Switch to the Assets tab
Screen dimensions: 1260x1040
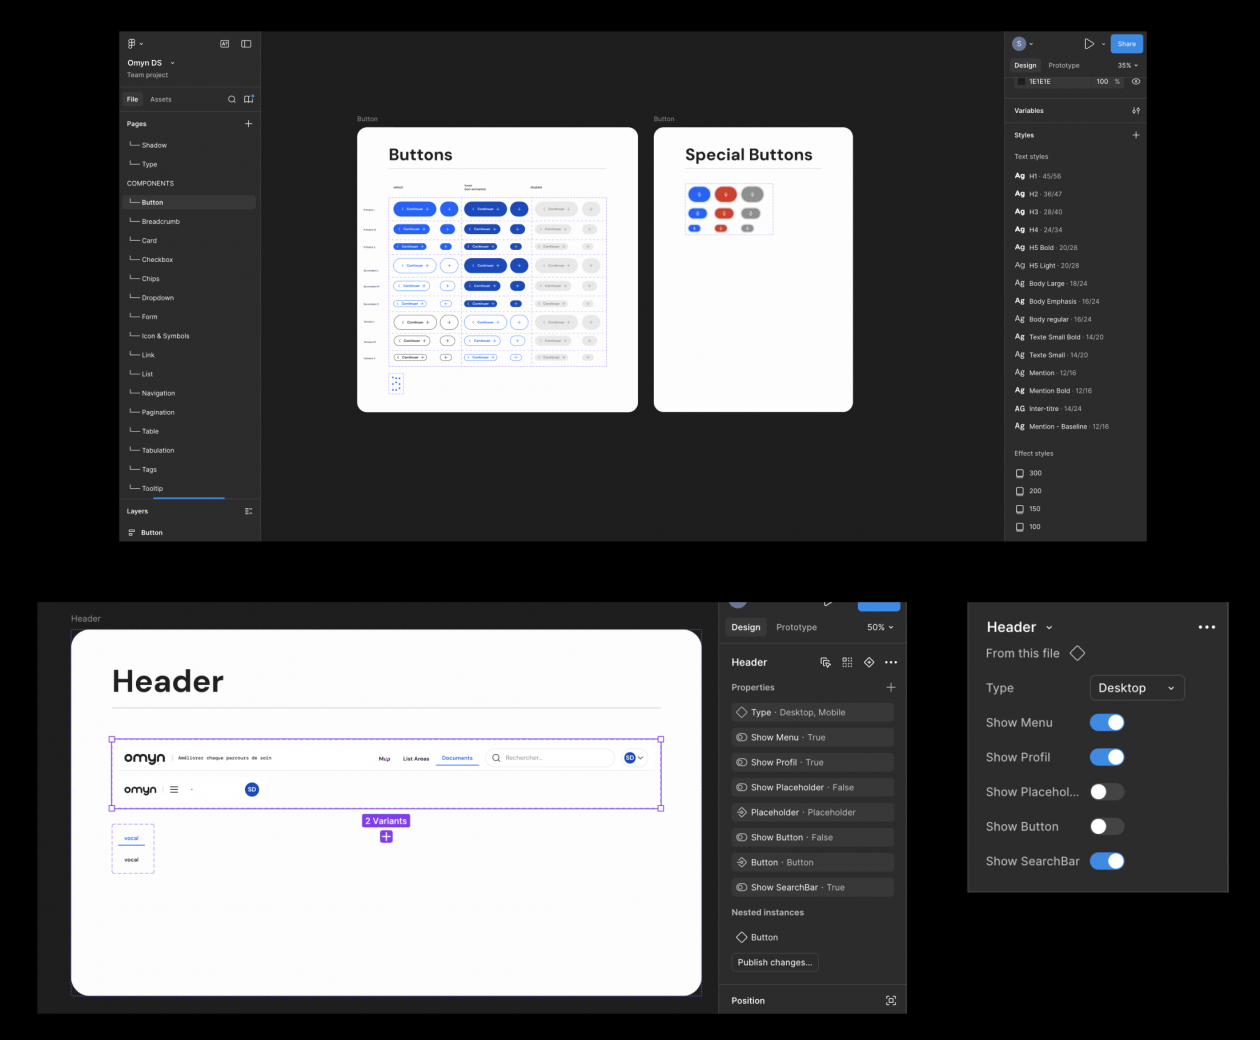(x=161, y=100)
